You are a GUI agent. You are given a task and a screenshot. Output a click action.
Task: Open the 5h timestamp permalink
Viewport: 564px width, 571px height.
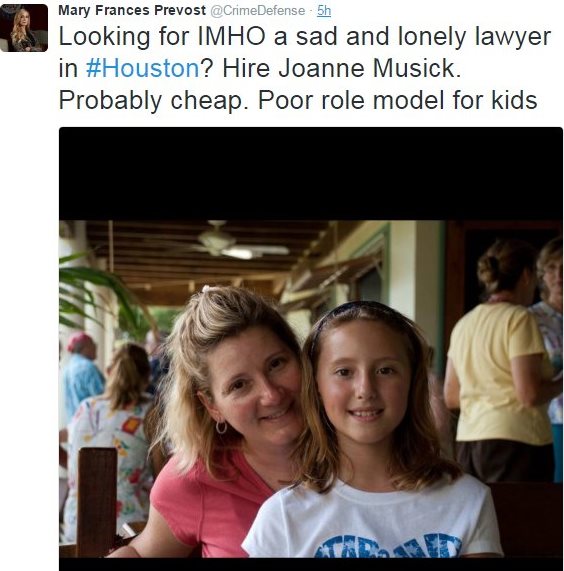(x=324, y=11)
